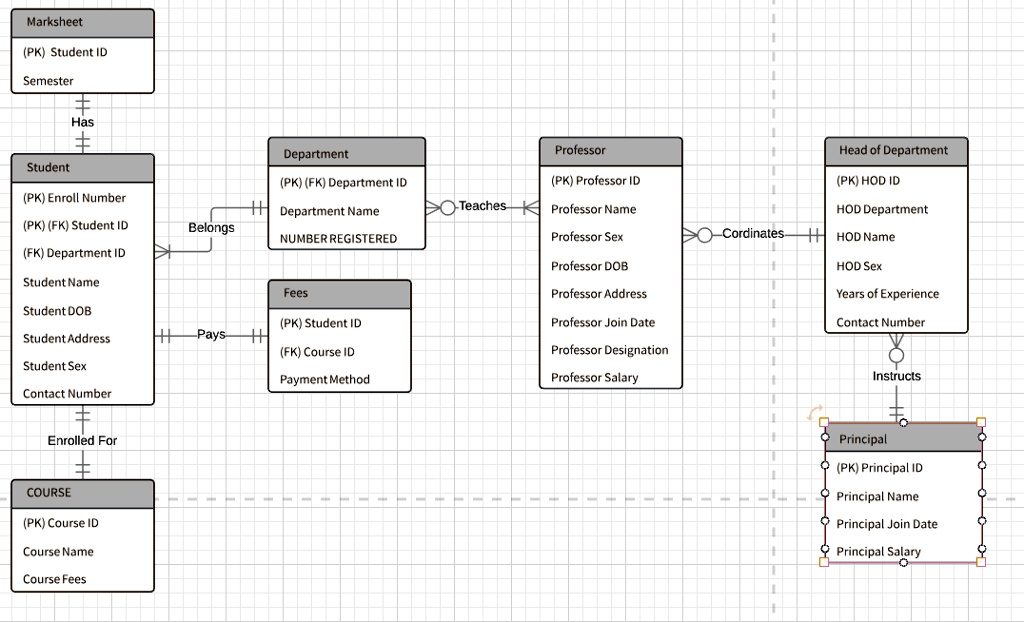Select the Marksheet entity header
Screen dimensions: 1024x622
[82, 21]
